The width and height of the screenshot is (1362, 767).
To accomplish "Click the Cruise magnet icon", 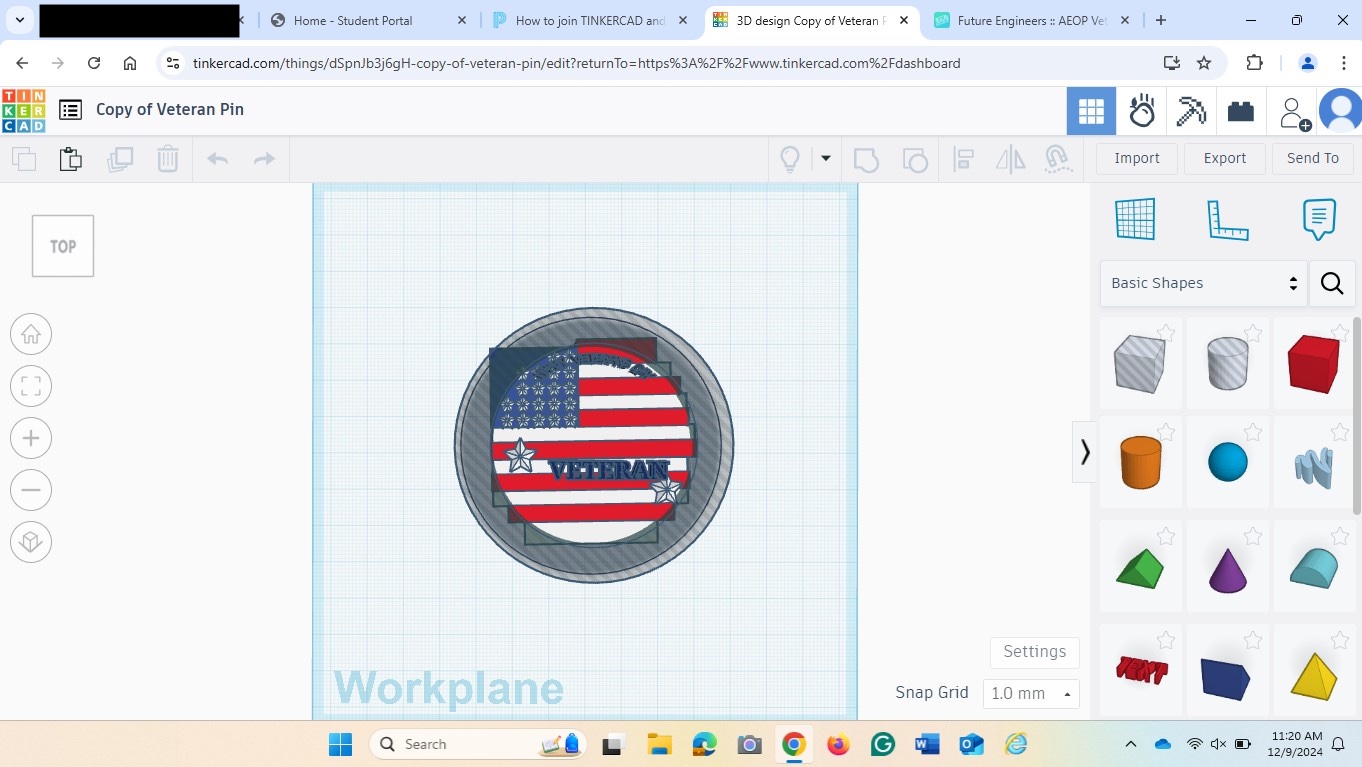I will [1057, 159].
